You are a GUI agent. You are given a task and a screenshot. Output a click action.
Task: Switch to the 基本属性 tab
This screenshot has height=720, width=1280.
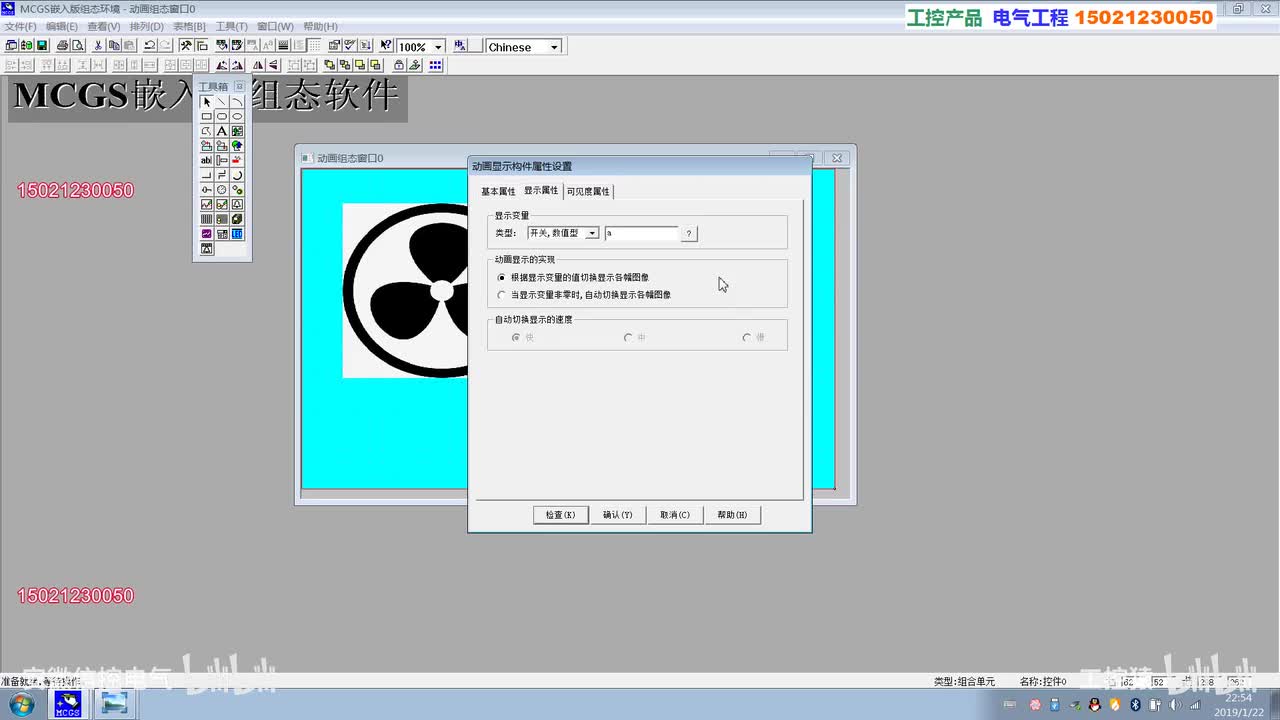498,191
